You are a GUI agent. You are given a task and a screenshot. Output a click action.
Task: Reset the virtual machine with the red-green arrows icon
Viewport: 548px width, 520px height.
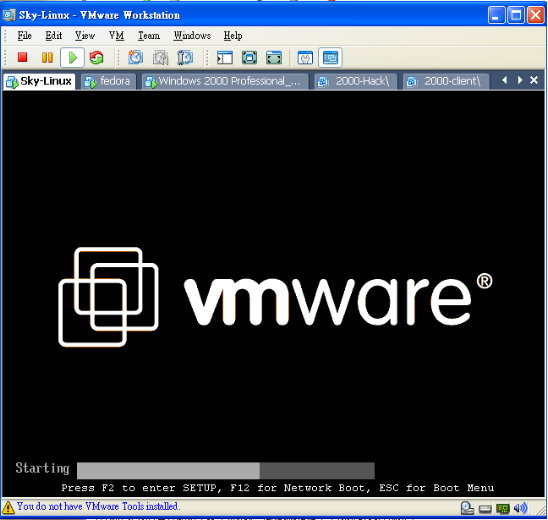coord(96,58)
